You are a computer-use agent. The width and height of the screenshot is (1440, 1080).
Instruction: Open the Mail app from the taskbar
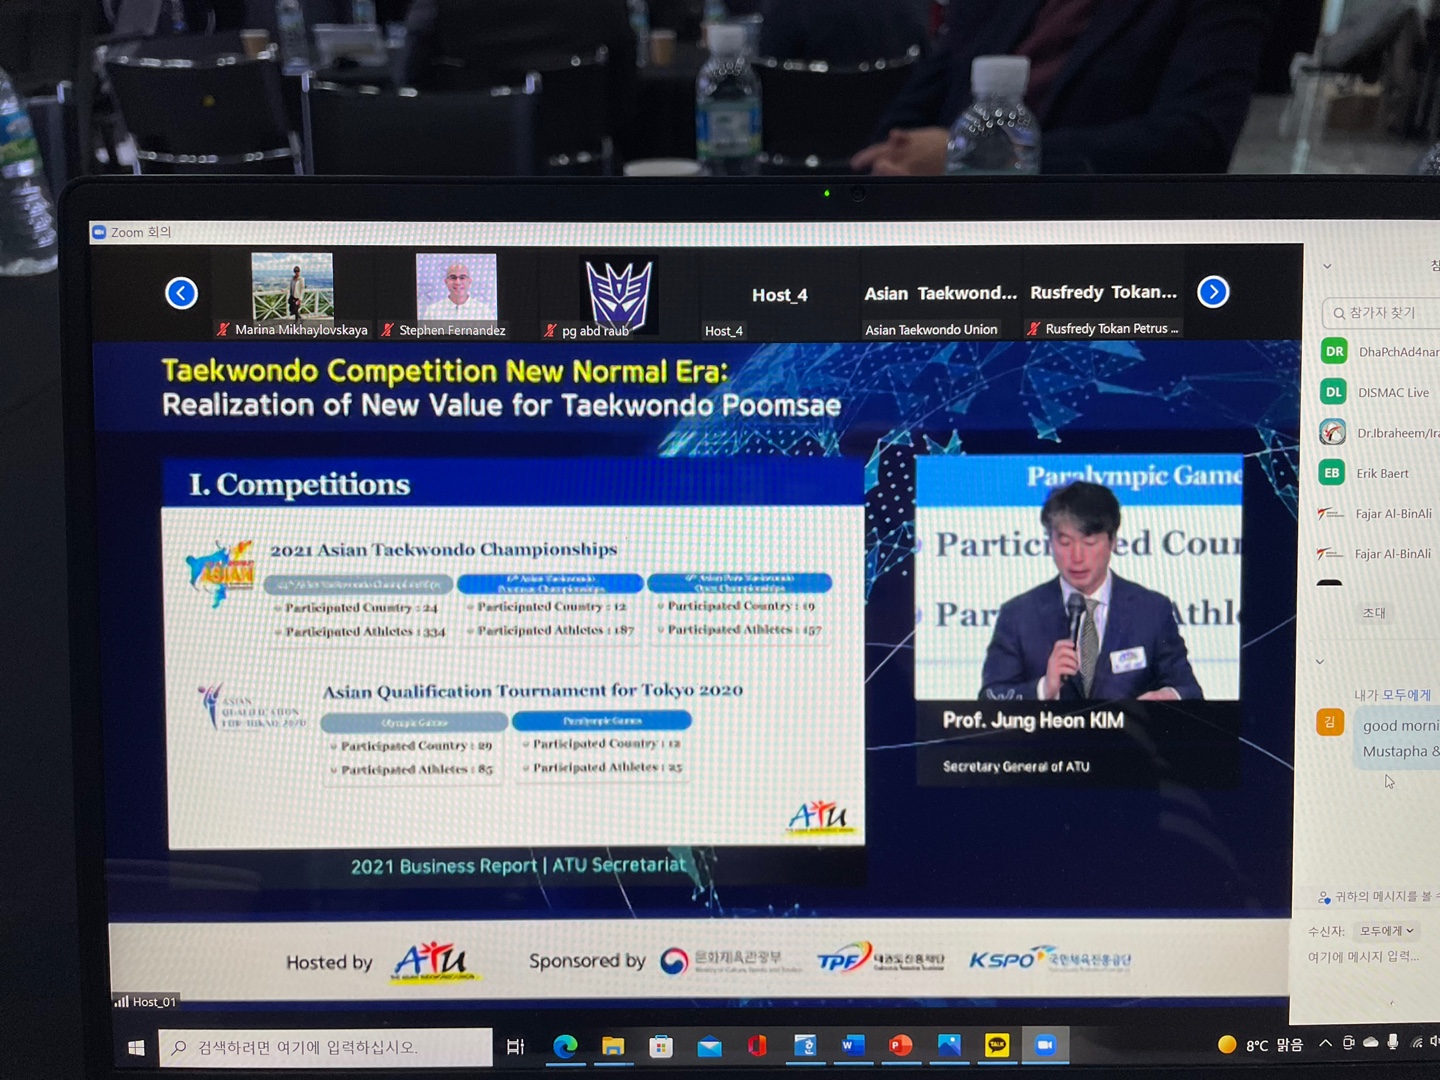click(709, 1047)
